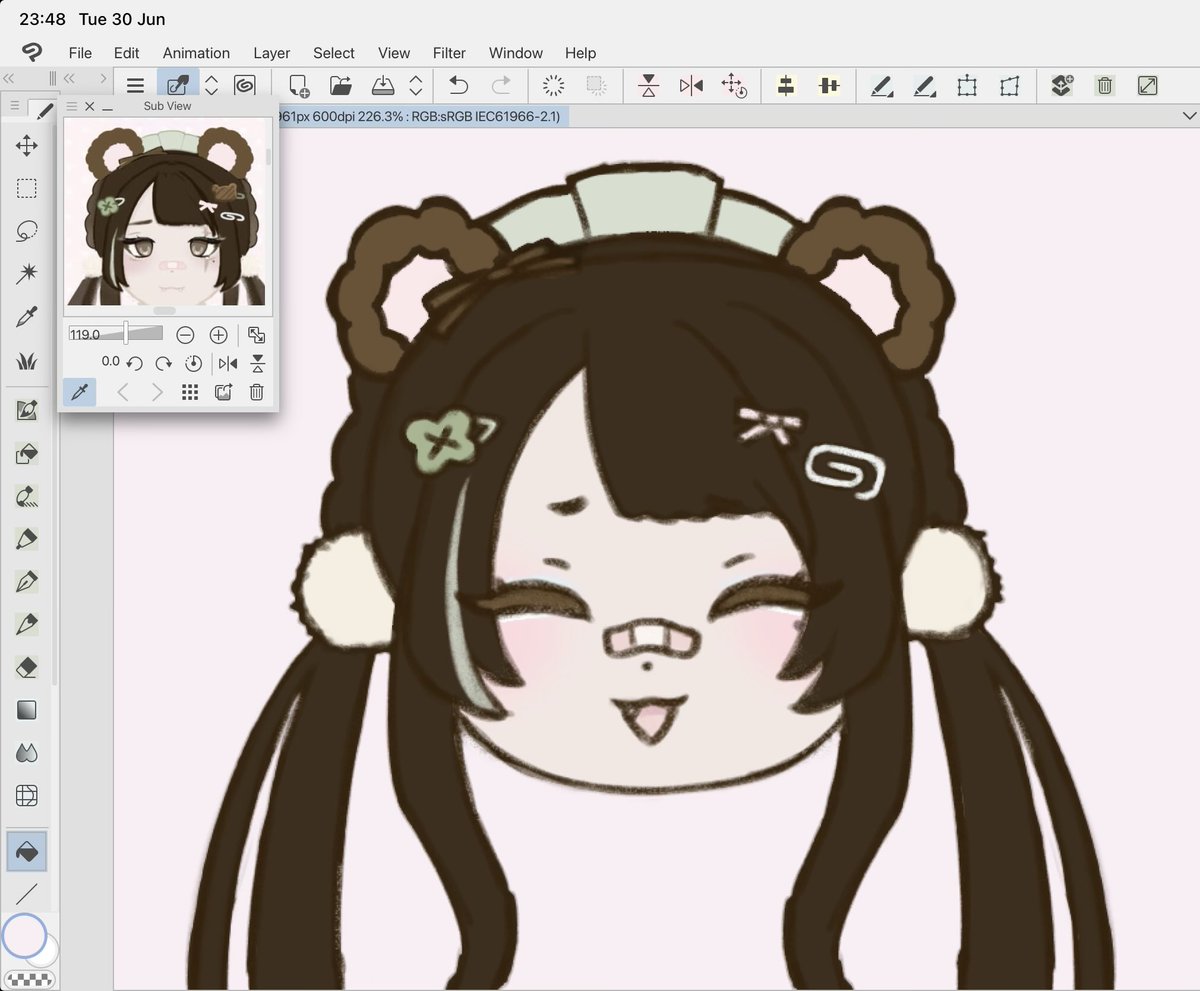The height and width of the screenshot is (991, 1200).
Task: Click the distribute horizontally yellow icon
Action: (828, 86)
